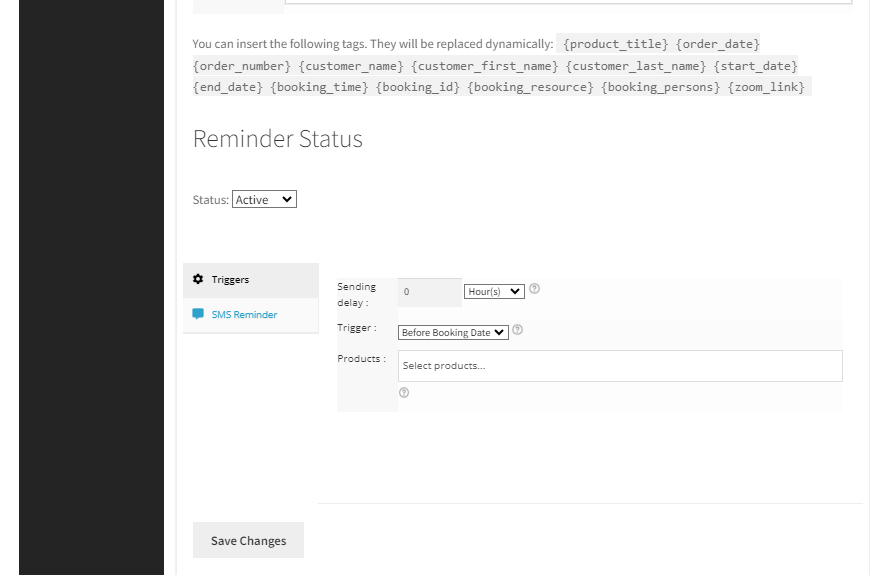The height and width of the screenshot is (575, 883).
Task: Click the {order_date} tag
Action: click(717, 44)
